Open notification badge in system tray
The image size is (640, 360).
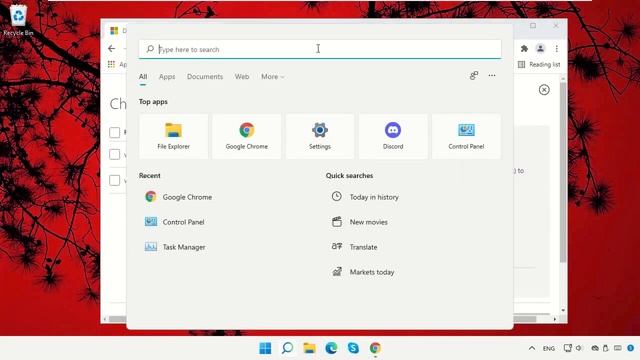coord(631,348)
